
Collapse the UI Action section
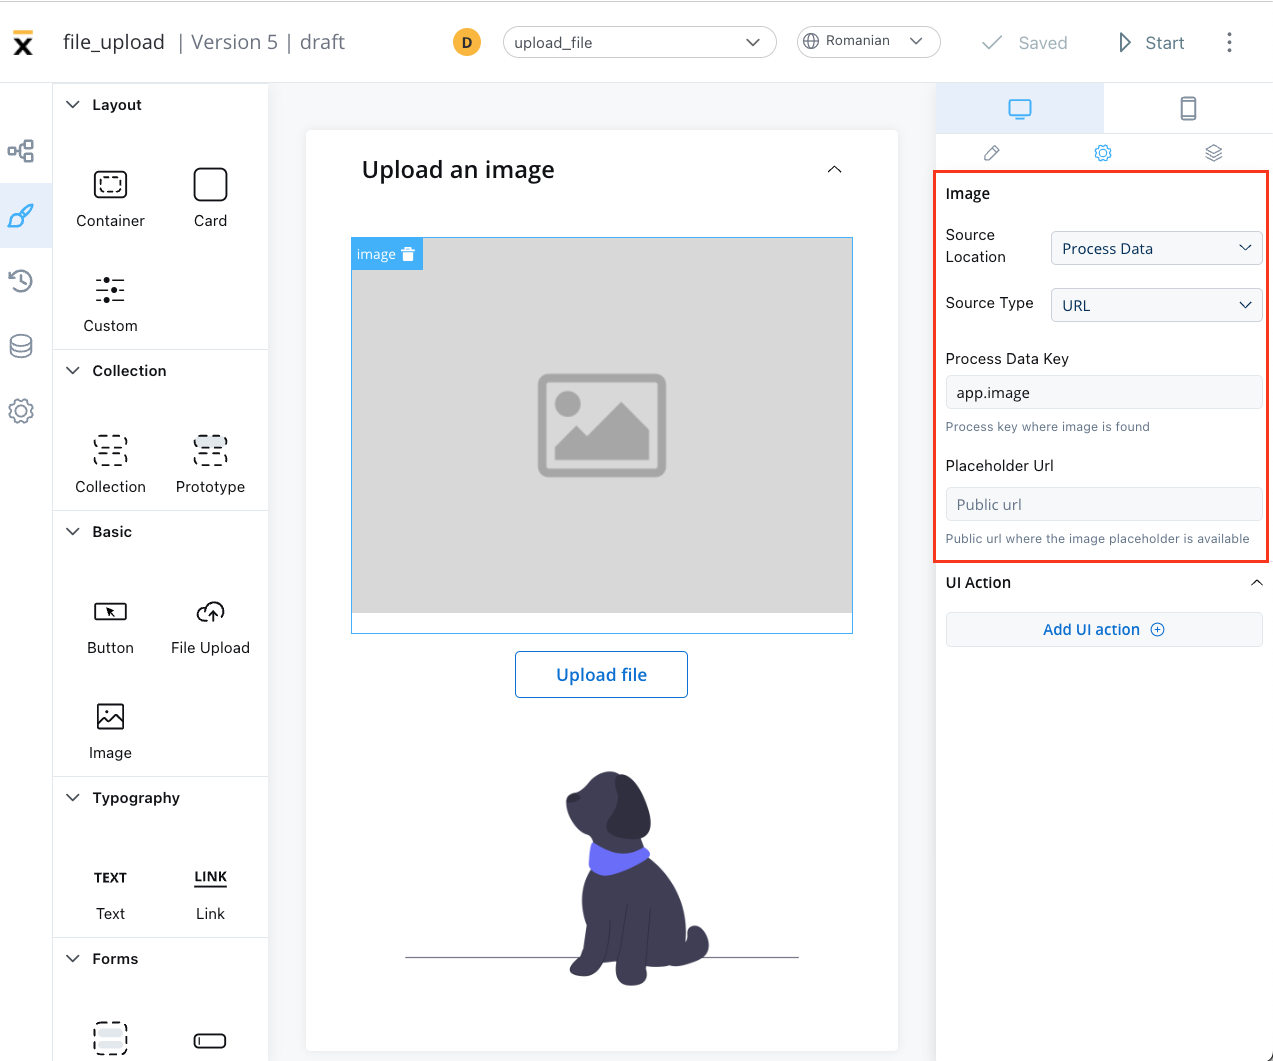1257,583
